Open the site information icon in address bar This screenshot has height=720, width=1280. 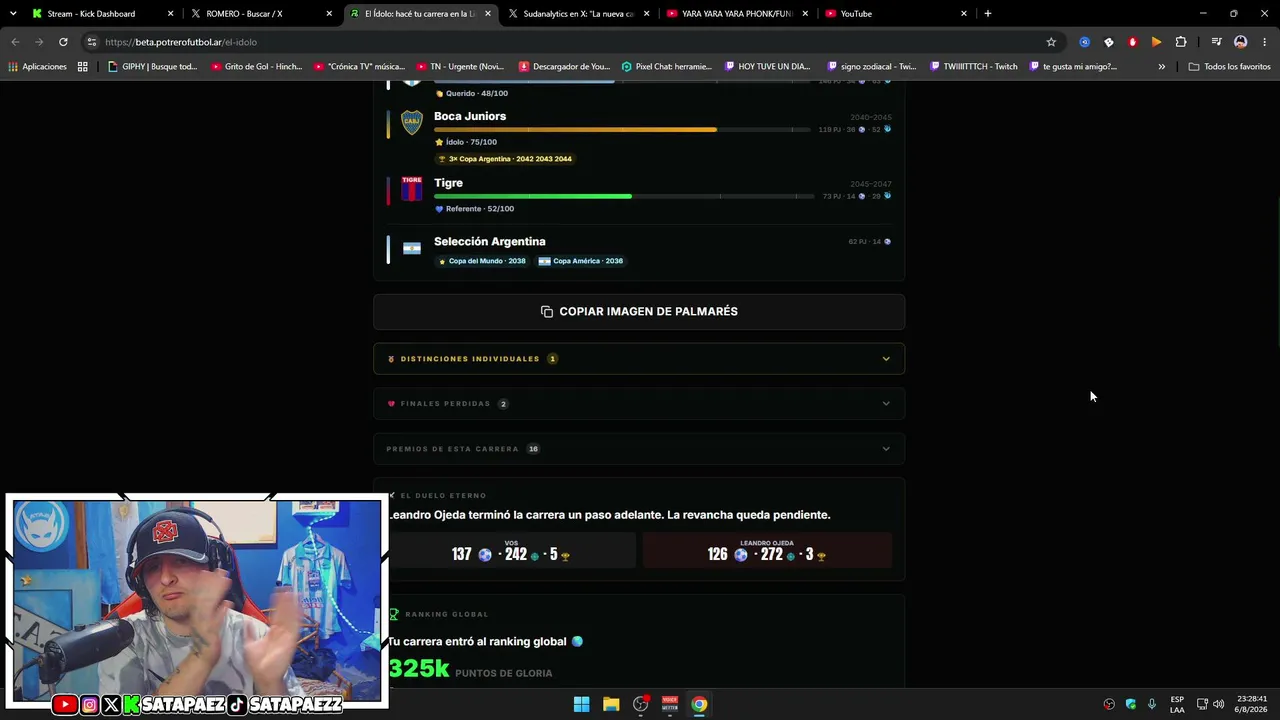92,42
